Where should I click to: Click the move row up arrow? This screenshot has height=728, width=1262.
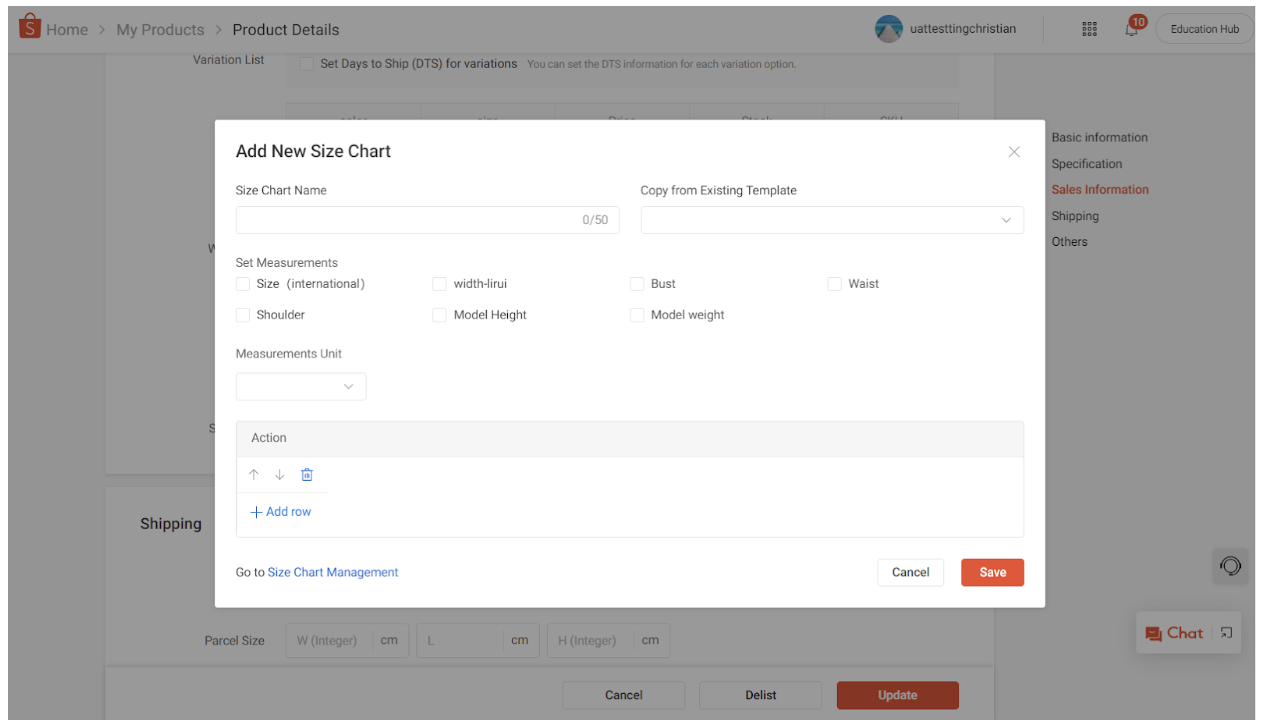click(254, 474)
